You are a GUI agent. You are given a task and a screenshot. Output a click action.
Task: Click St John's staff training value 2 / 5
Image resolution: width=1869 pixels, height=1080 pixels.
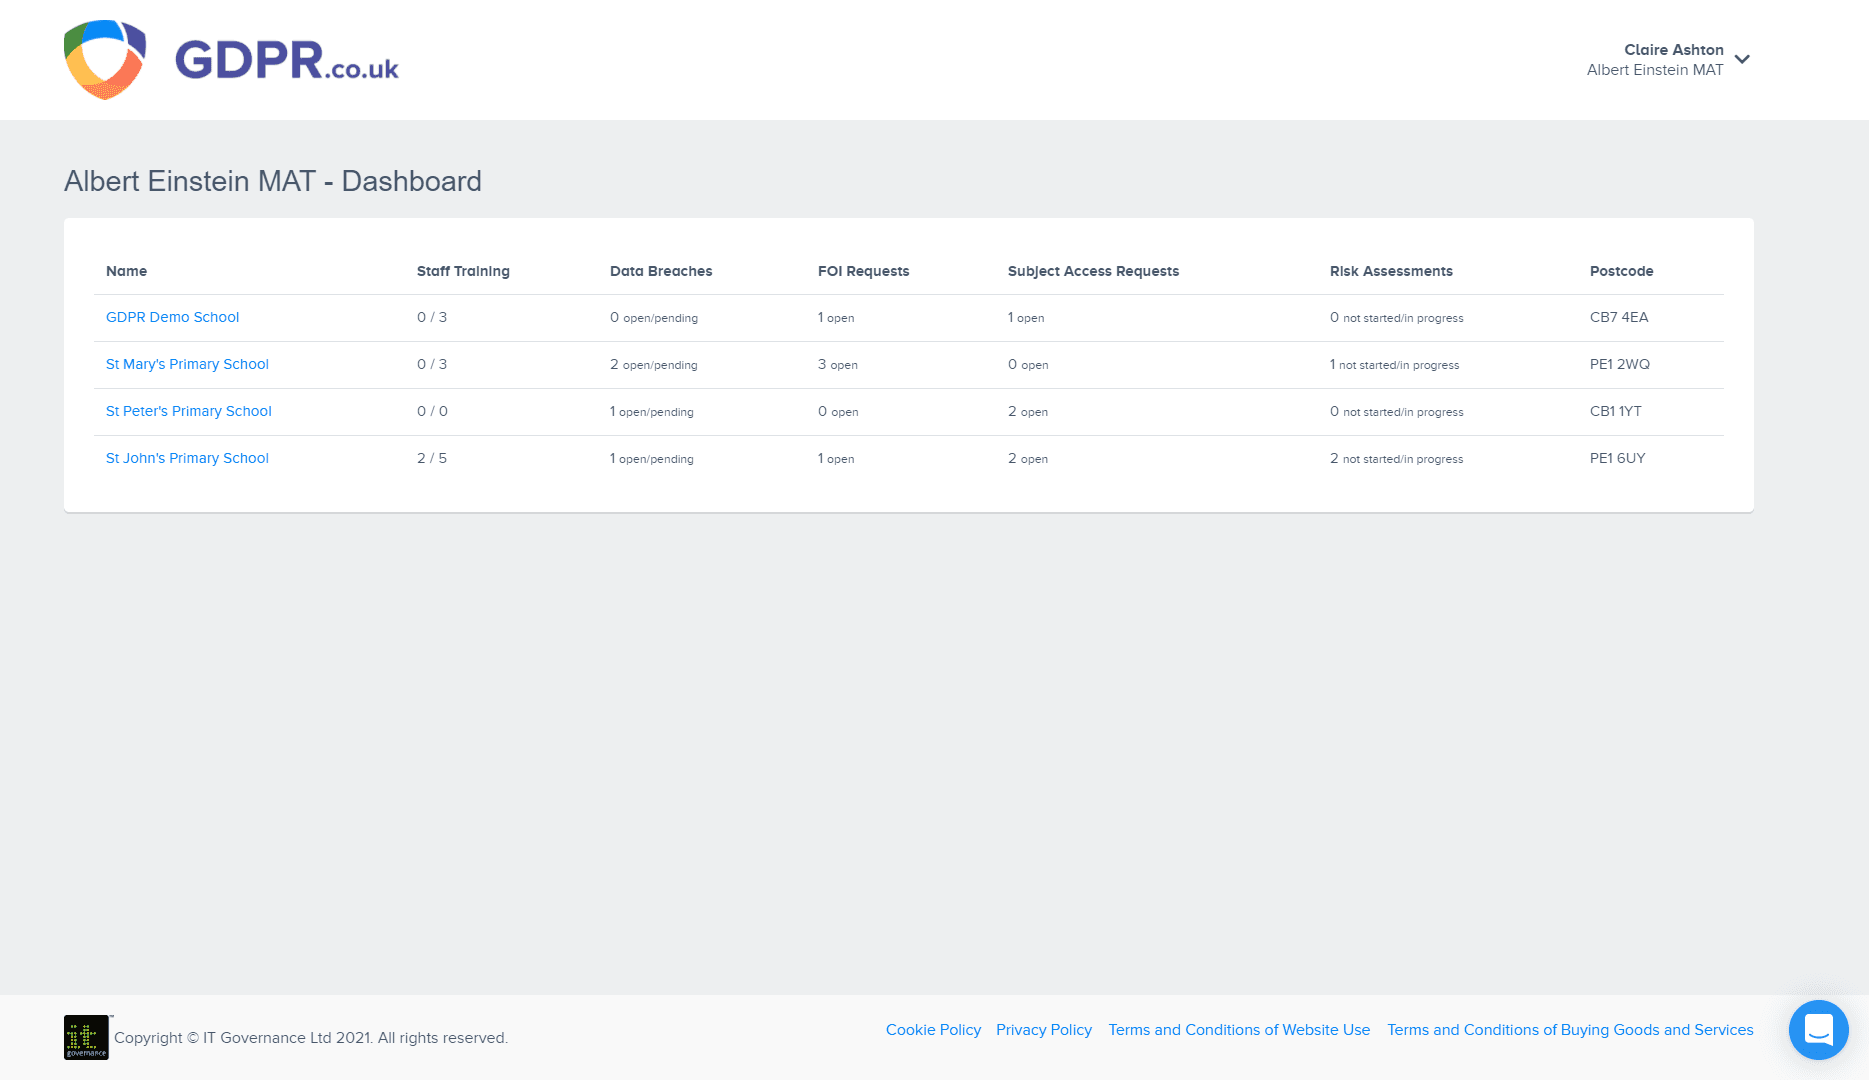click(x=432, y=458)
